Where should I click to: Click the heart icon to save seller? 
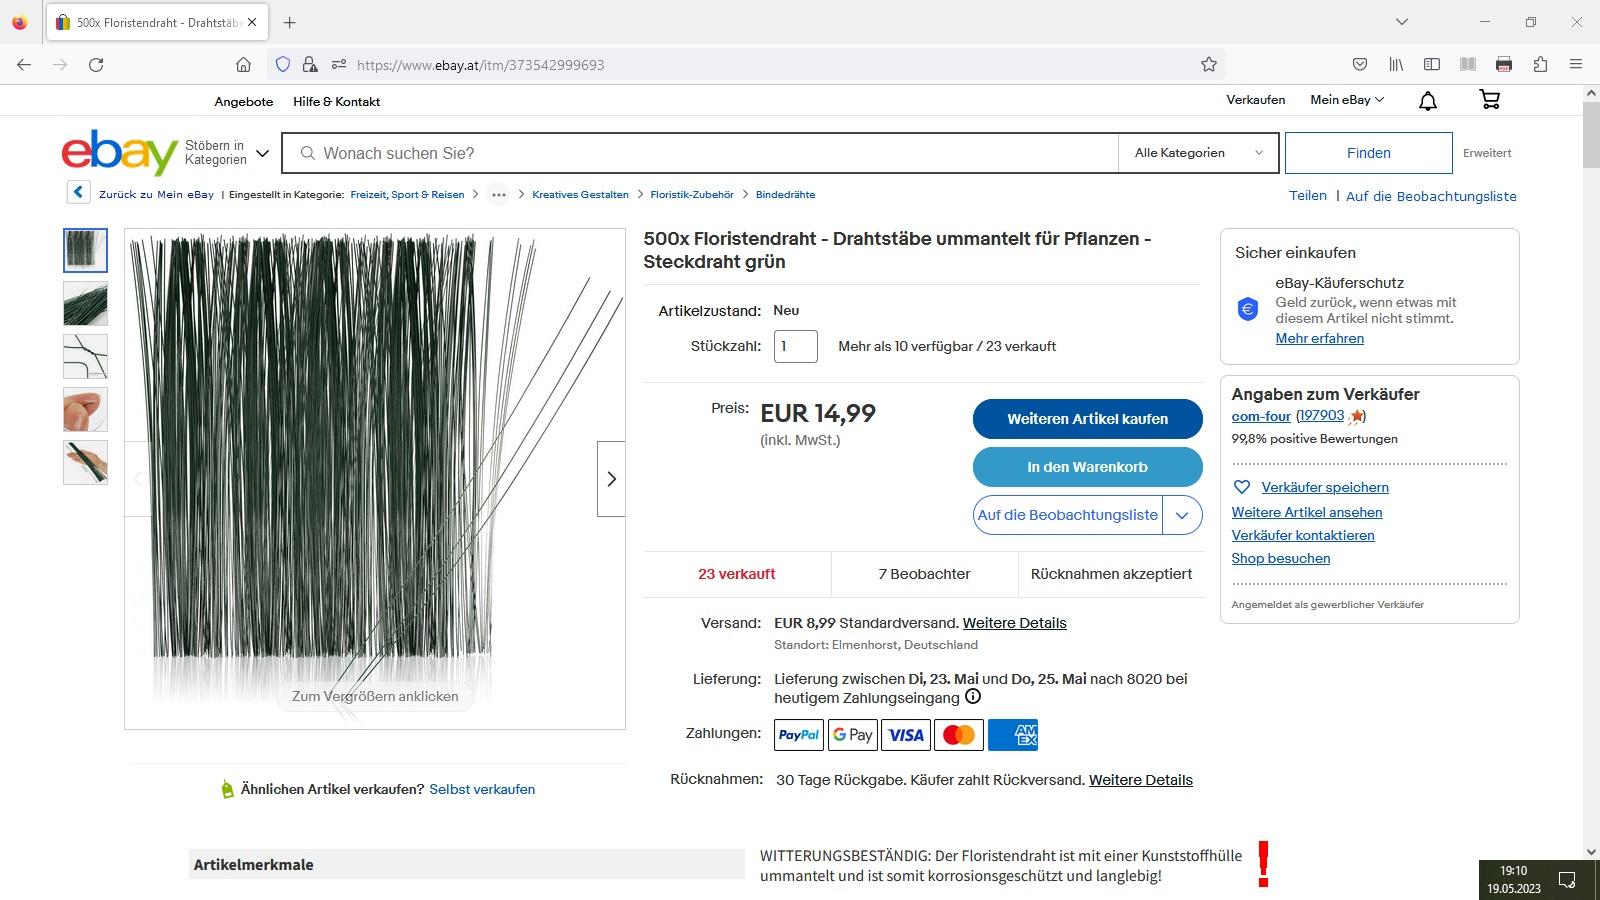point(1242,487)
